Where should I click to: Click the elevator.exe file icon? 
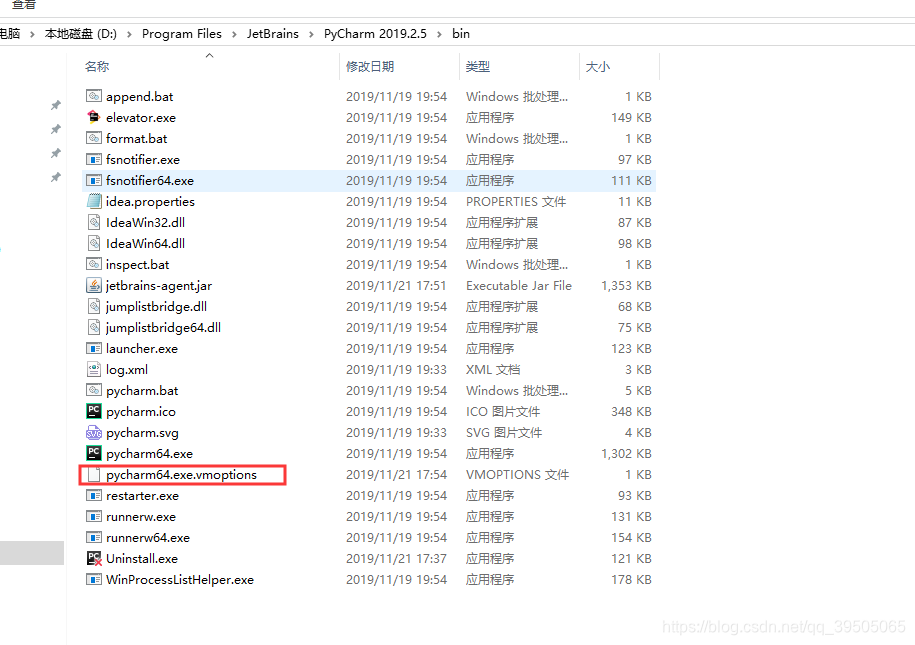(93, 117)
